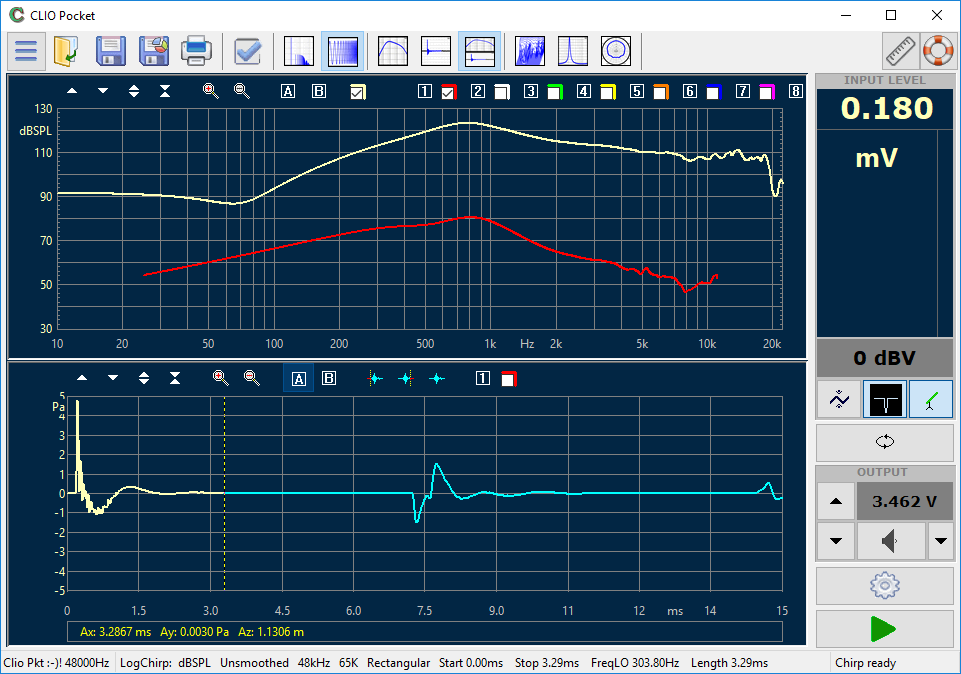
Task: Expand output options dropdown arrow
Action: pos(941,540)
